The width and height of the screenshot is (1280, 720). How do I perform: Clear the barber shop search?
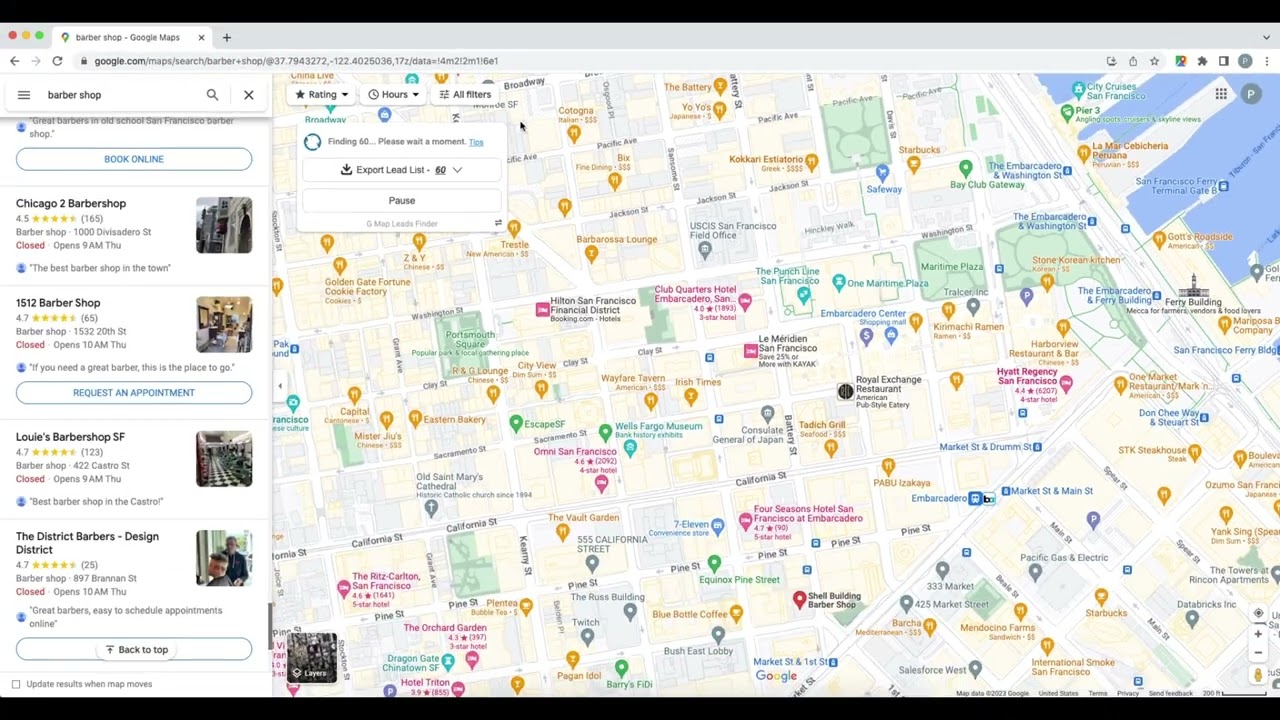[249, 95]
